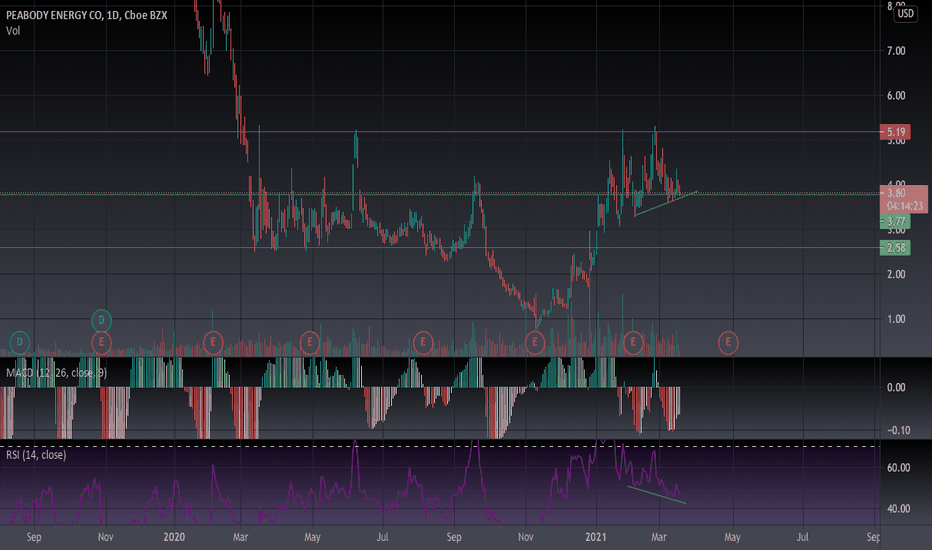Click the 60.00 RSI axis label
The height and width of the screenshot is (550, 932).
point(898,468)
